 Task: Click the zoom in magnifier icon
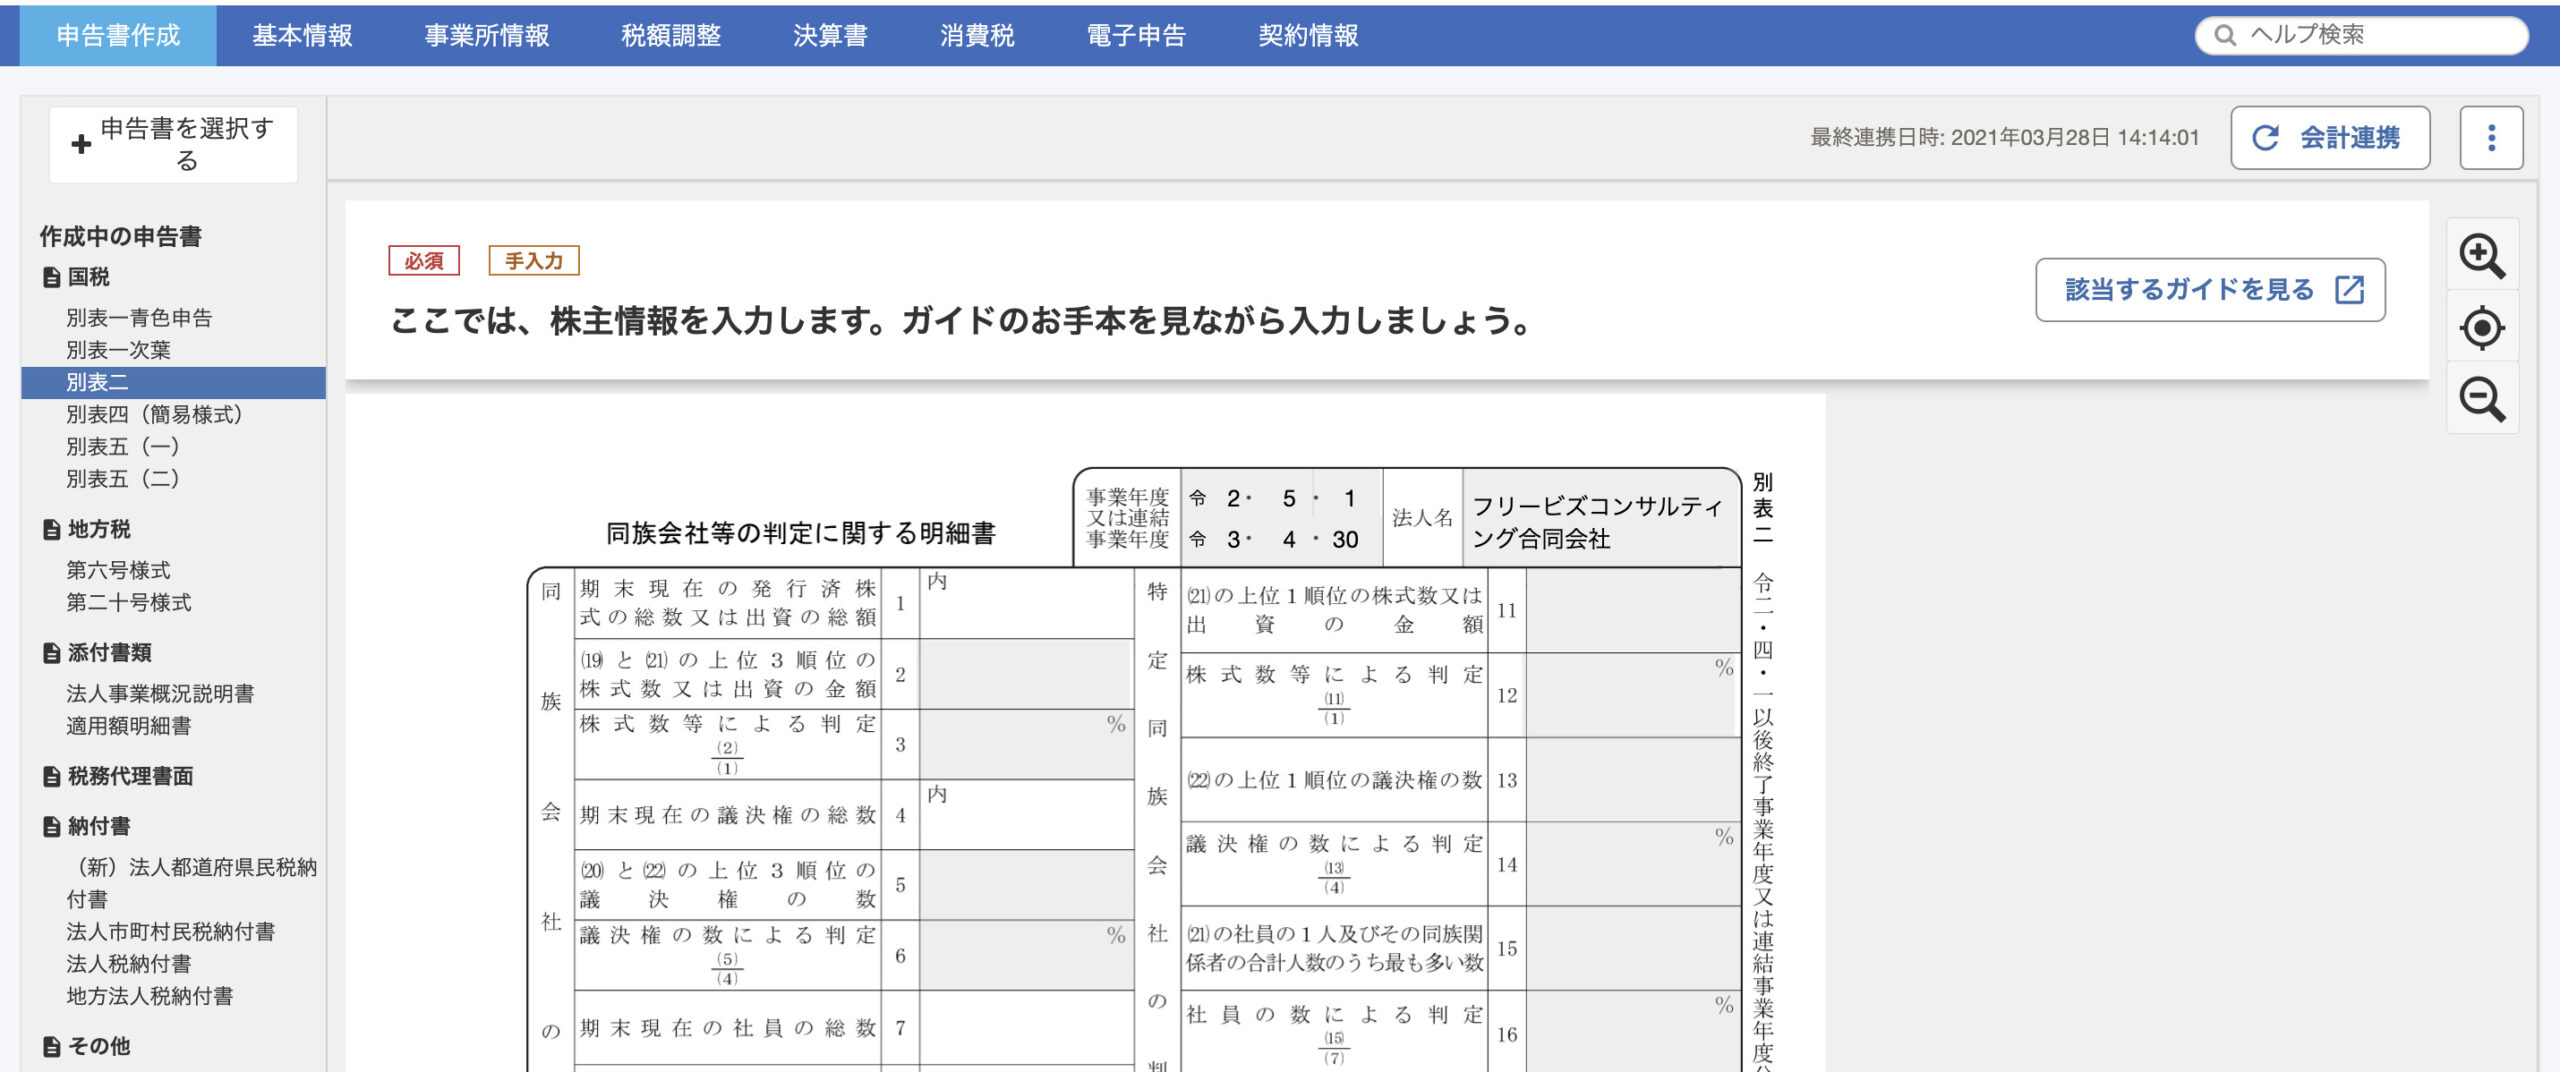pos(2482,256)
